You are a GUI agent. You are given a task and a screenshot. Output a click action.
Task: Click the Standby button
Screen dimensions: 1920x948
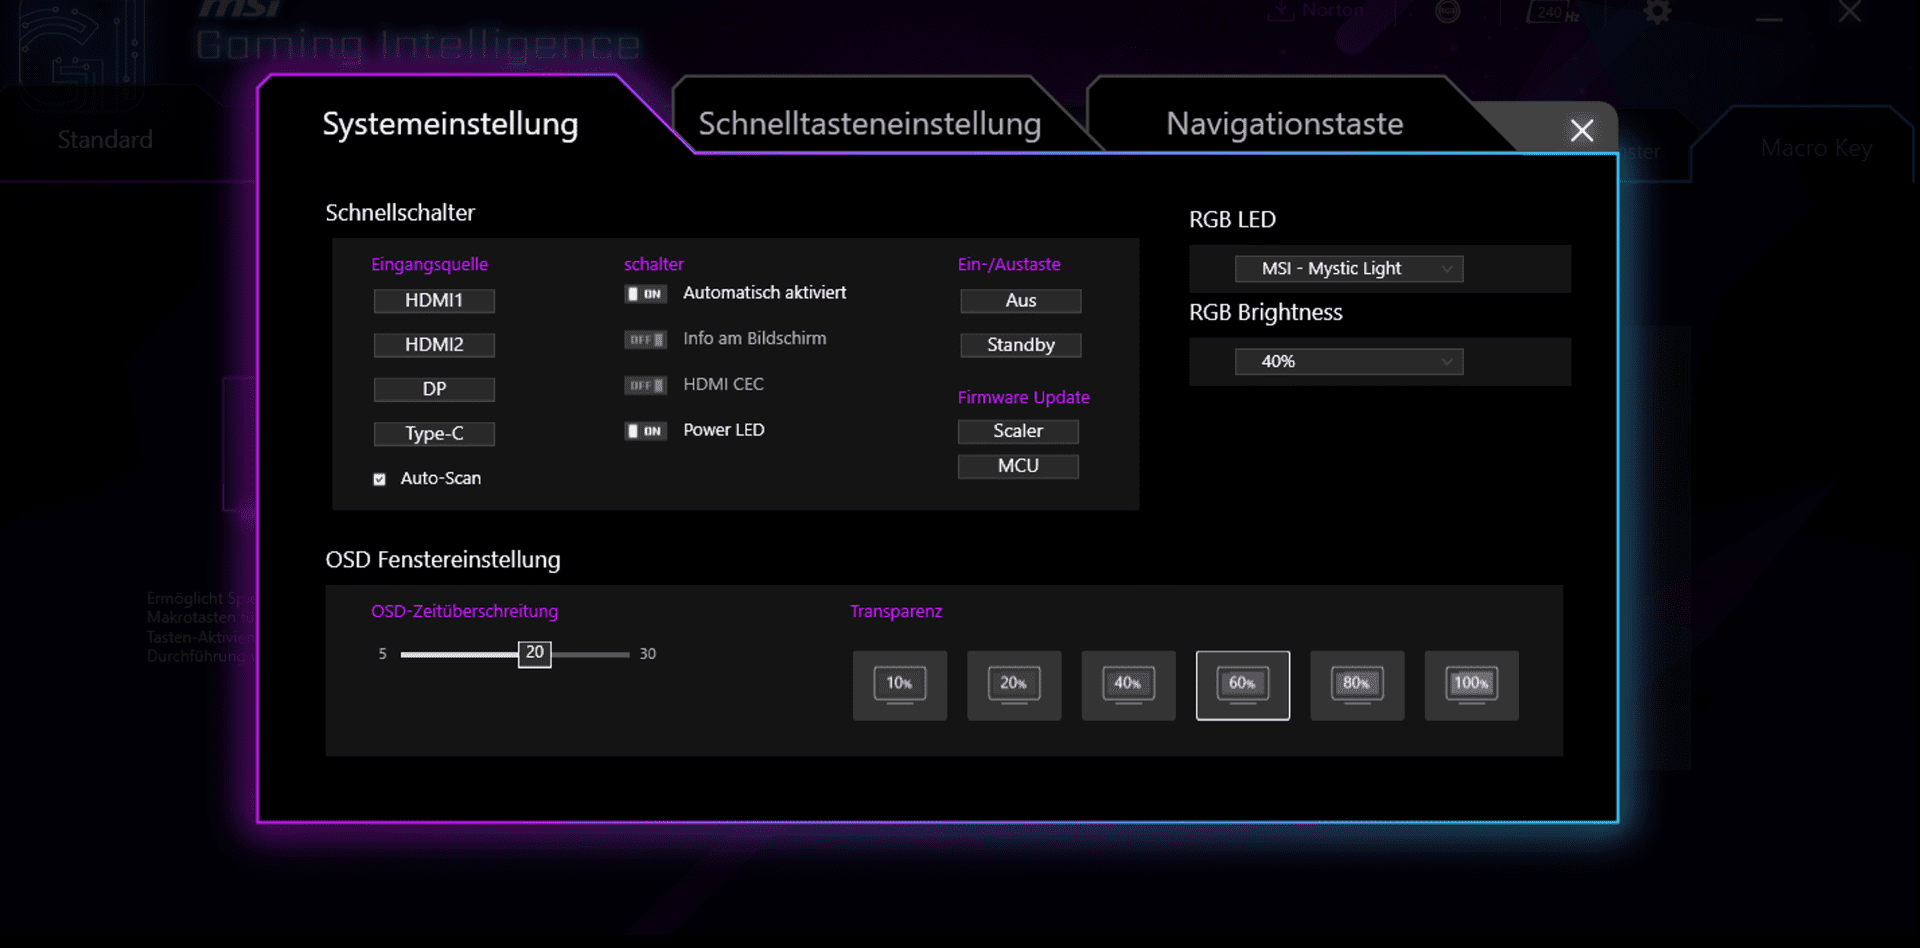(1020, 345)
